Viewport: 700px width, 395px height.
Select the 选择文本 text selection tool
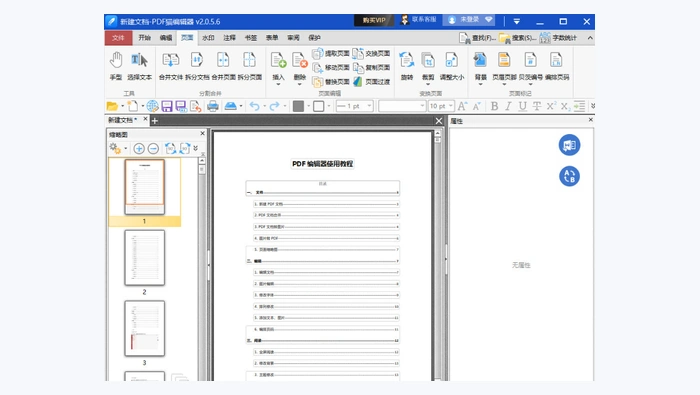tap(139, 66)
